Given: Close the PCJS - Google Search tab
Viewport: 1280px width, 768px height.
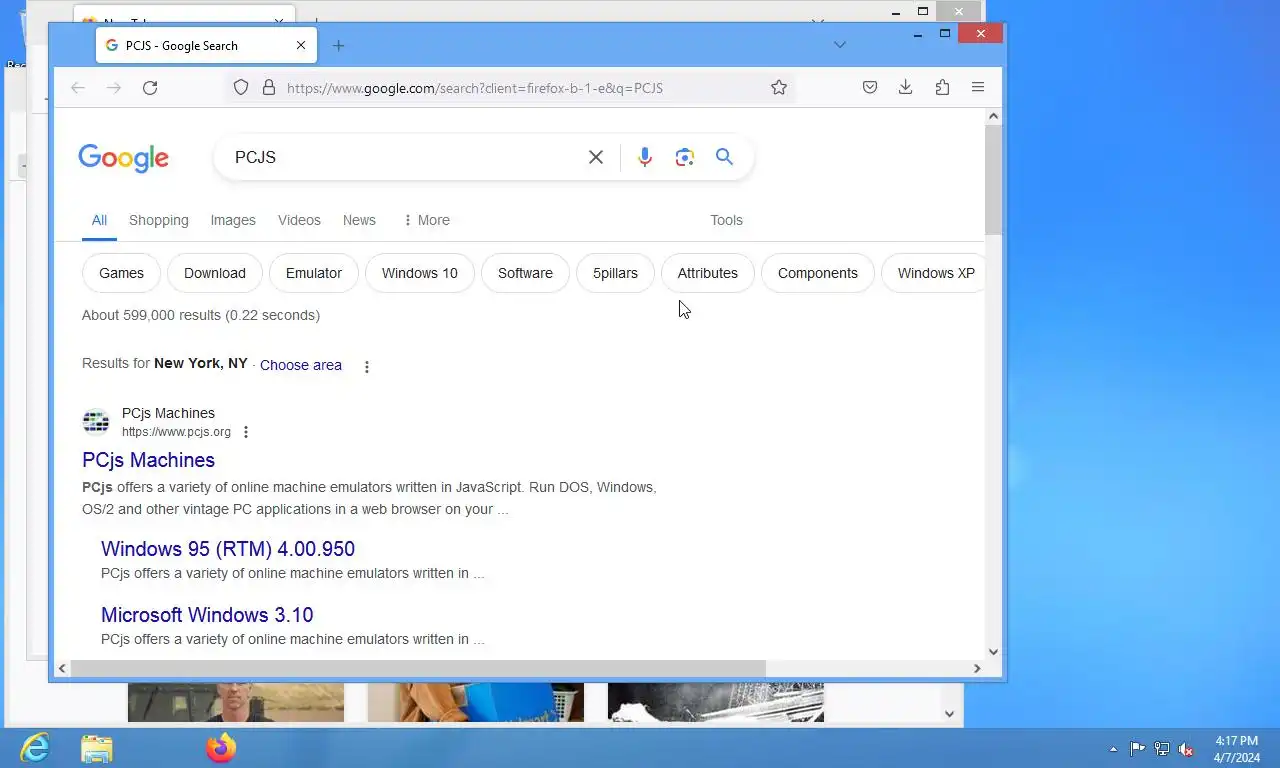Looking at the screenshot, I should (x=301, y=46).
